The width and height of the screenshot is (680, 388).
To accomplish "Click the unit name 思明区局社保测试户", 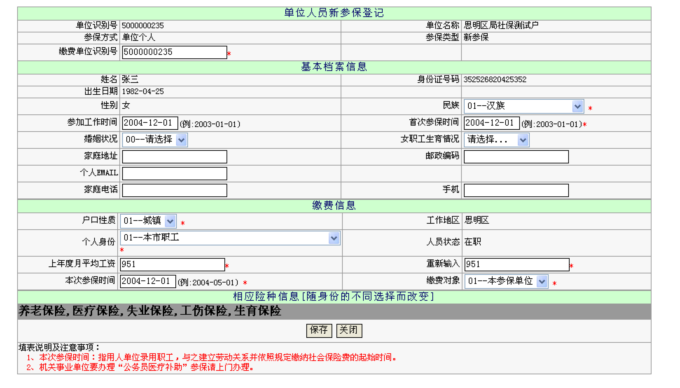I will click(x=501, y=26).
